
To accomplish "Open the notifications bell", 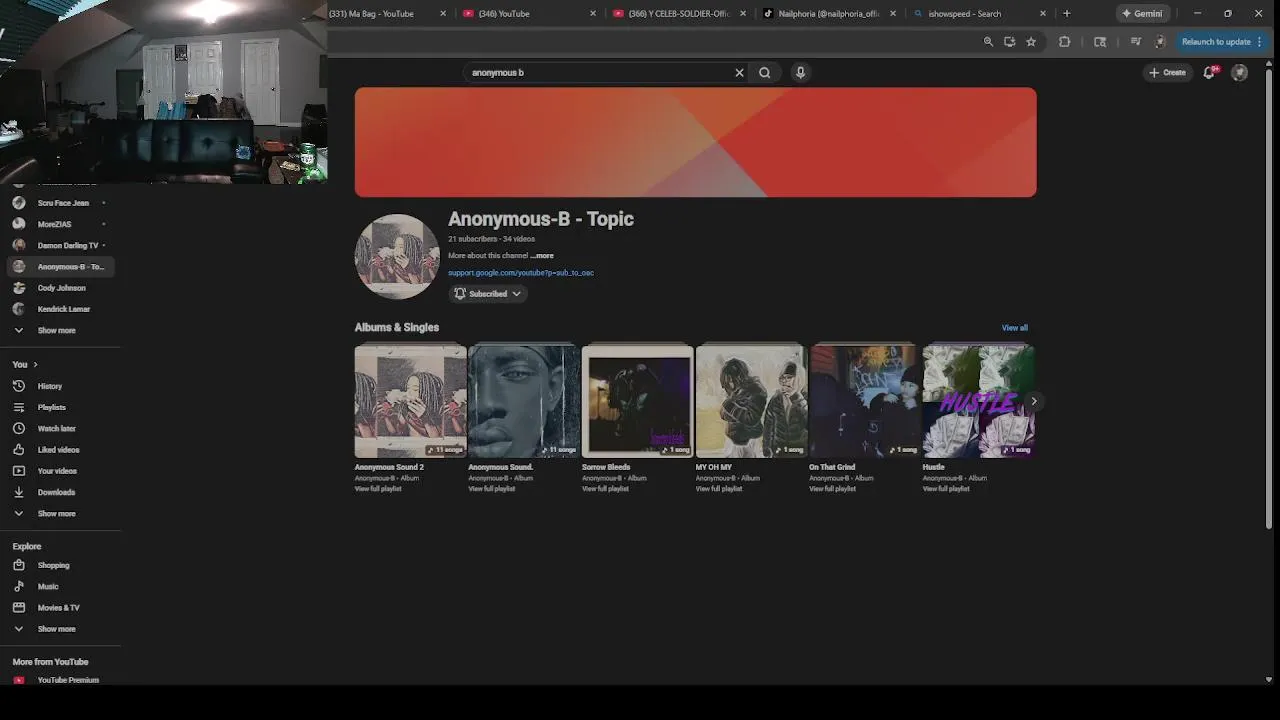I will [x=1209, y=72].
